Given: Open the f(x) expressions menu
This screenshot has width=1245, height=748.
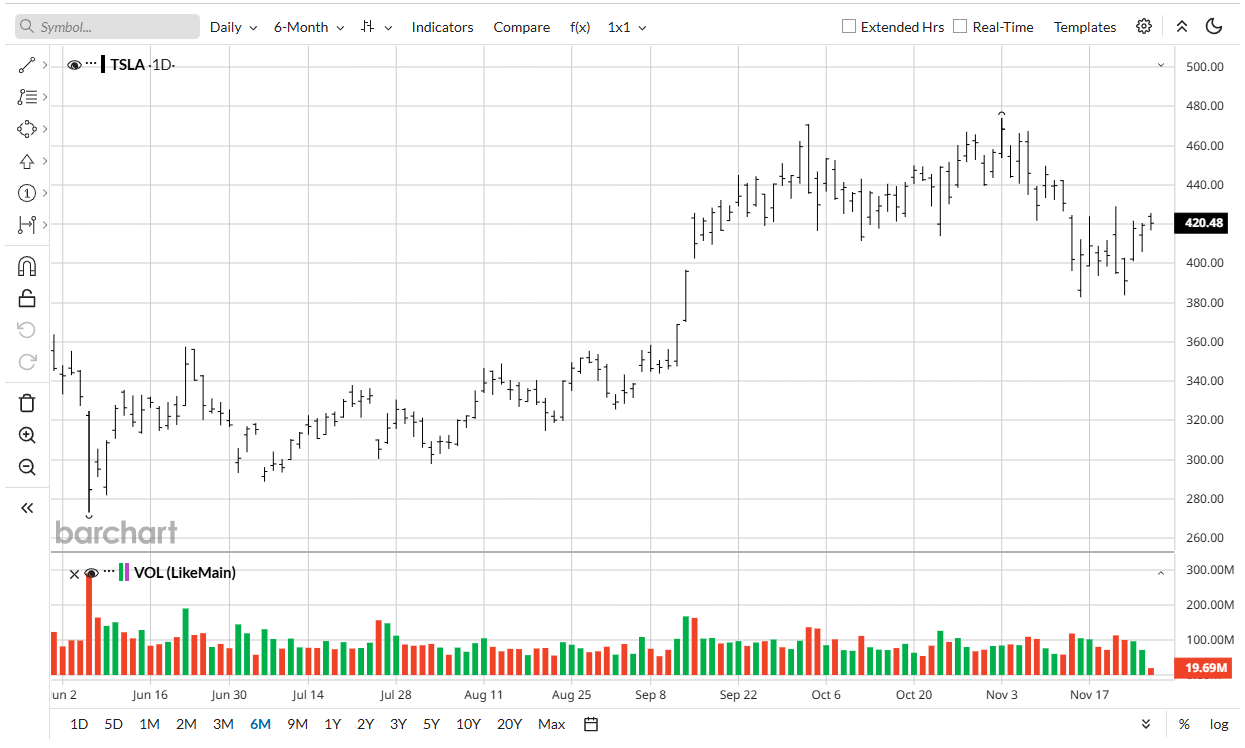Looking at the screenshot, I should [x=580, y=27].
